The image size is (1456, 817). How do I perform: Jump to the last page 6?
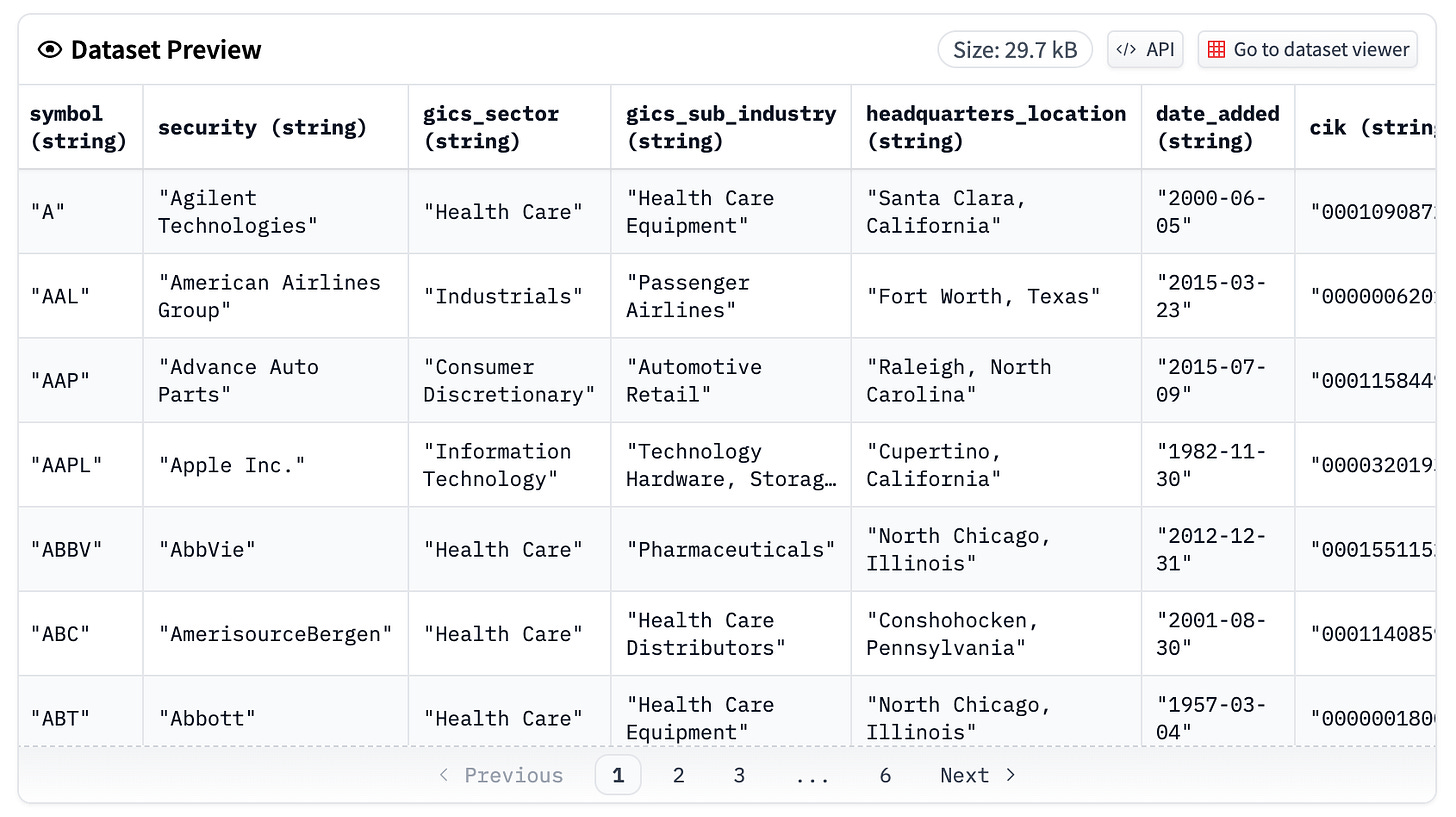[884, 775]
